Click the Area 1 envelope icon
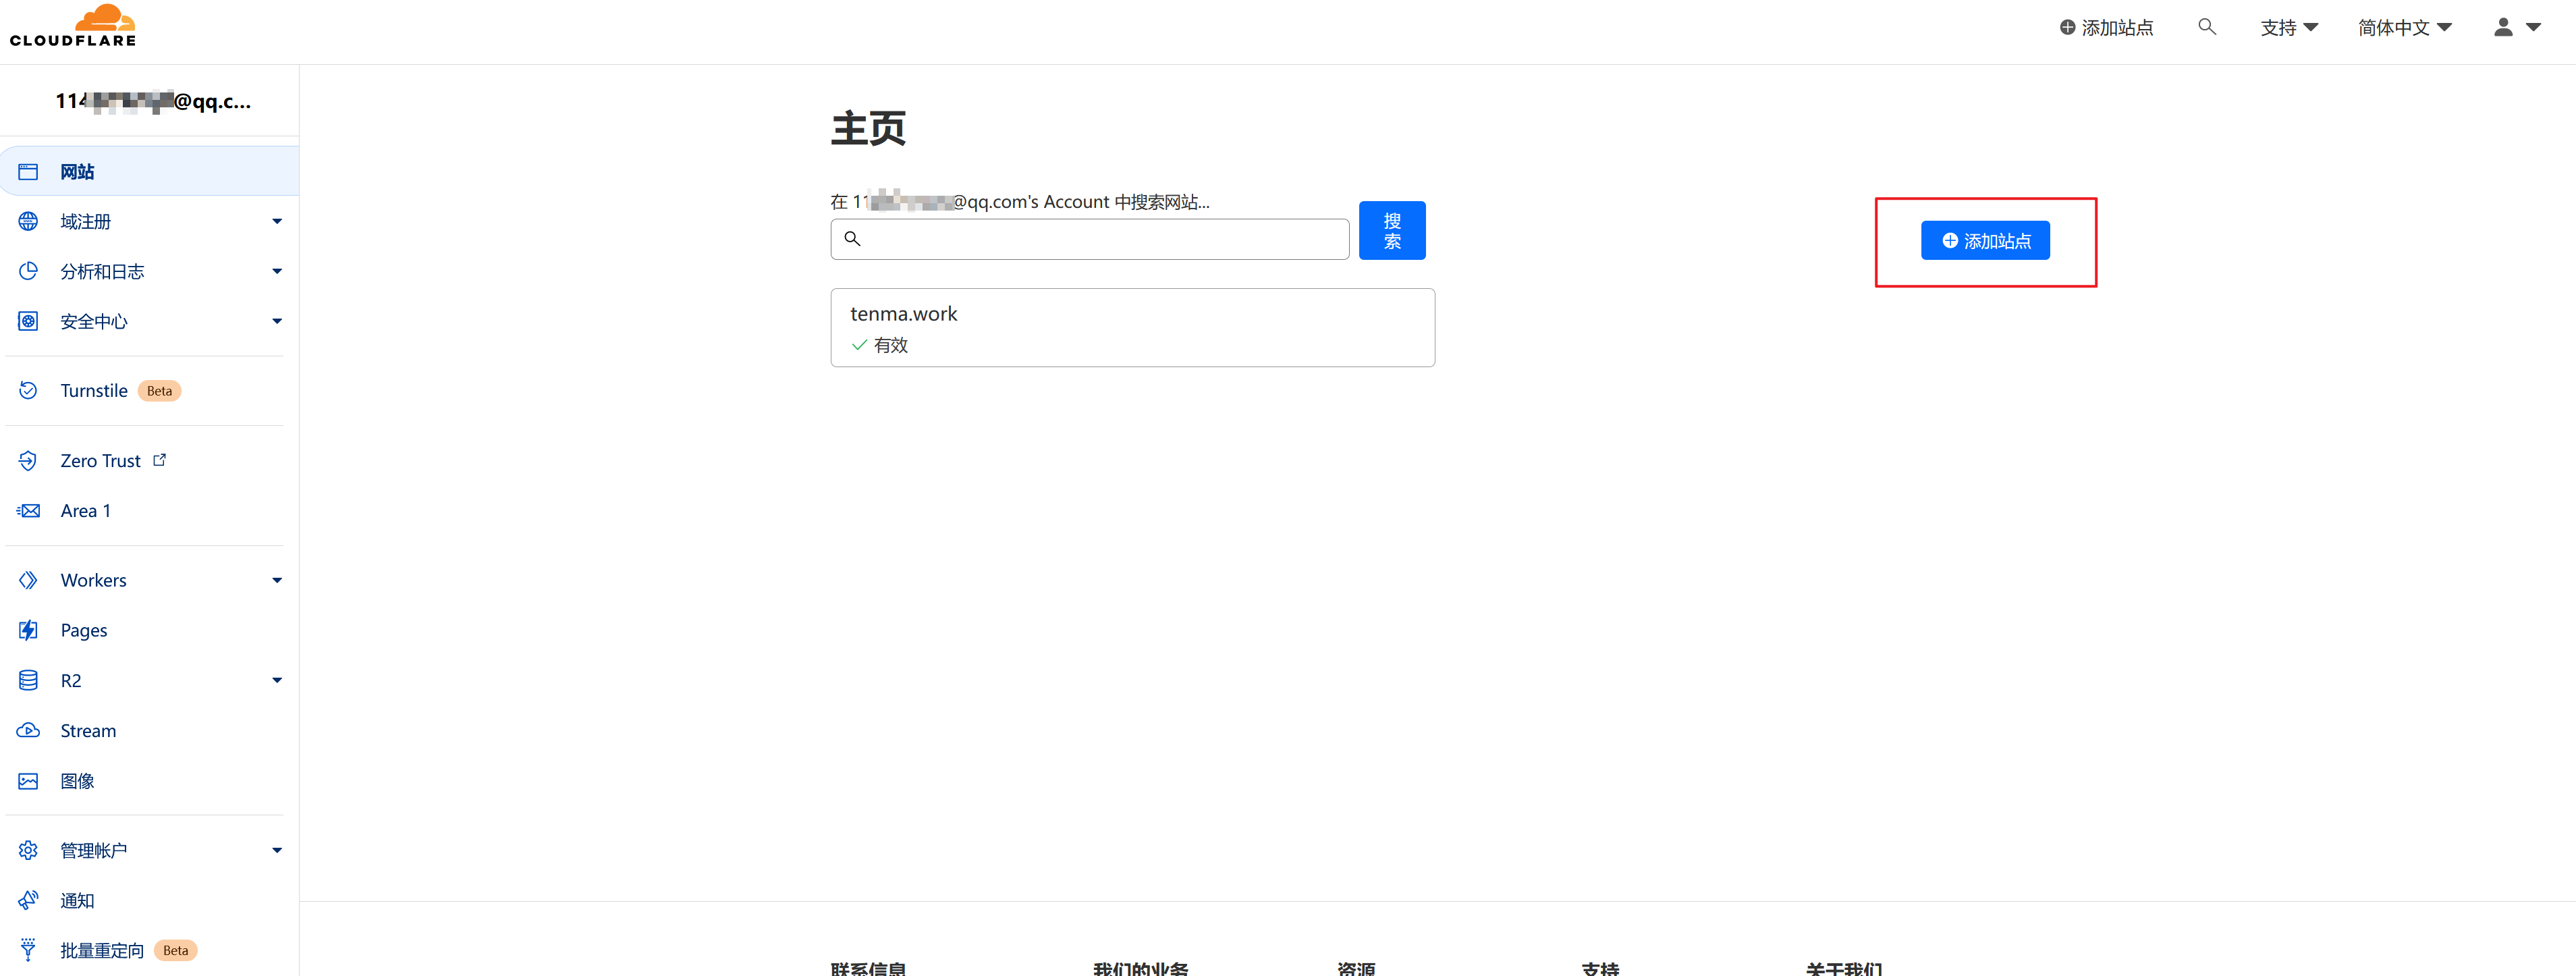Viewport: 2576px width, 976px height. [28, 511]
